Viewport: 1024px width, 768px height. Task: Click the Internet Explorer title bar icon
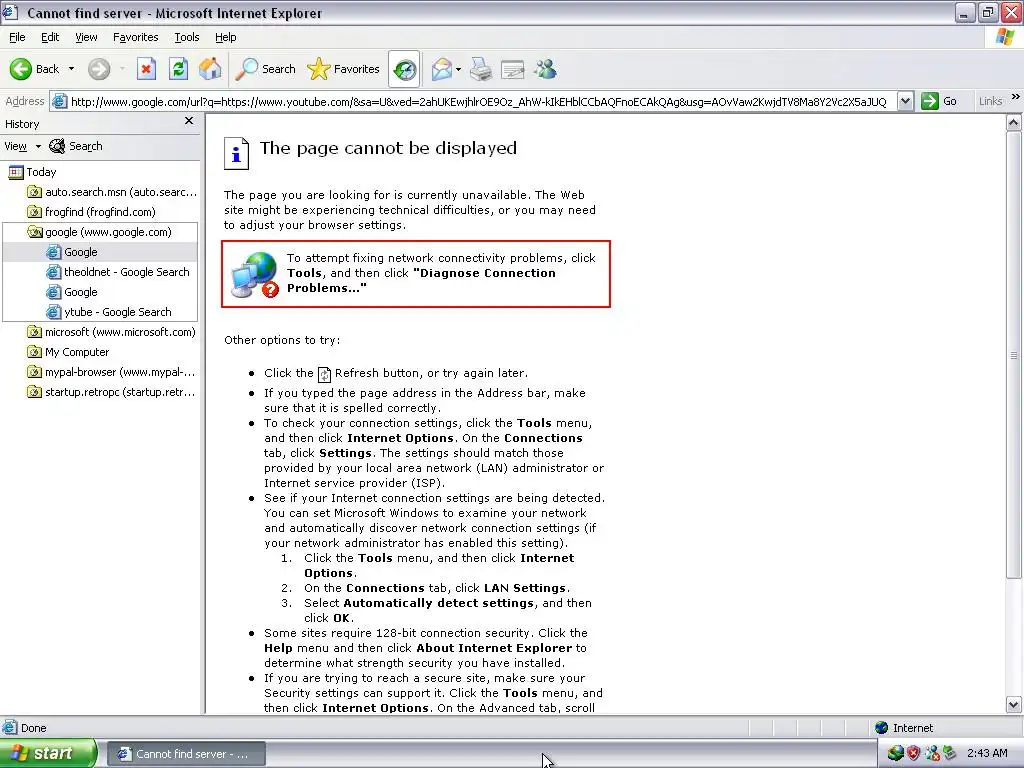pos(10,12)
